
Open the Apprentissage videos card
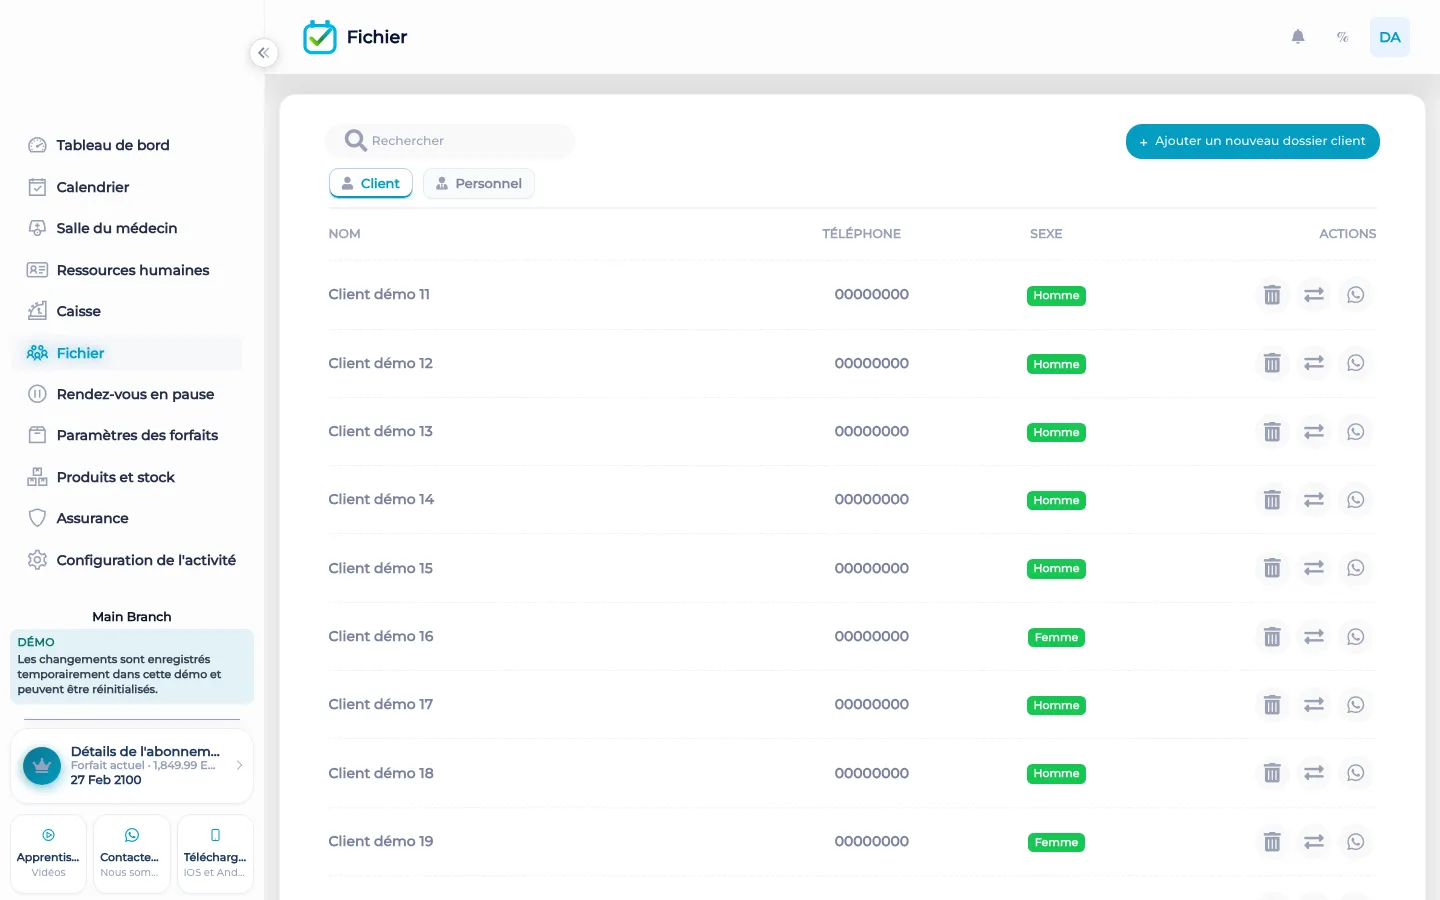pos(48,853)
